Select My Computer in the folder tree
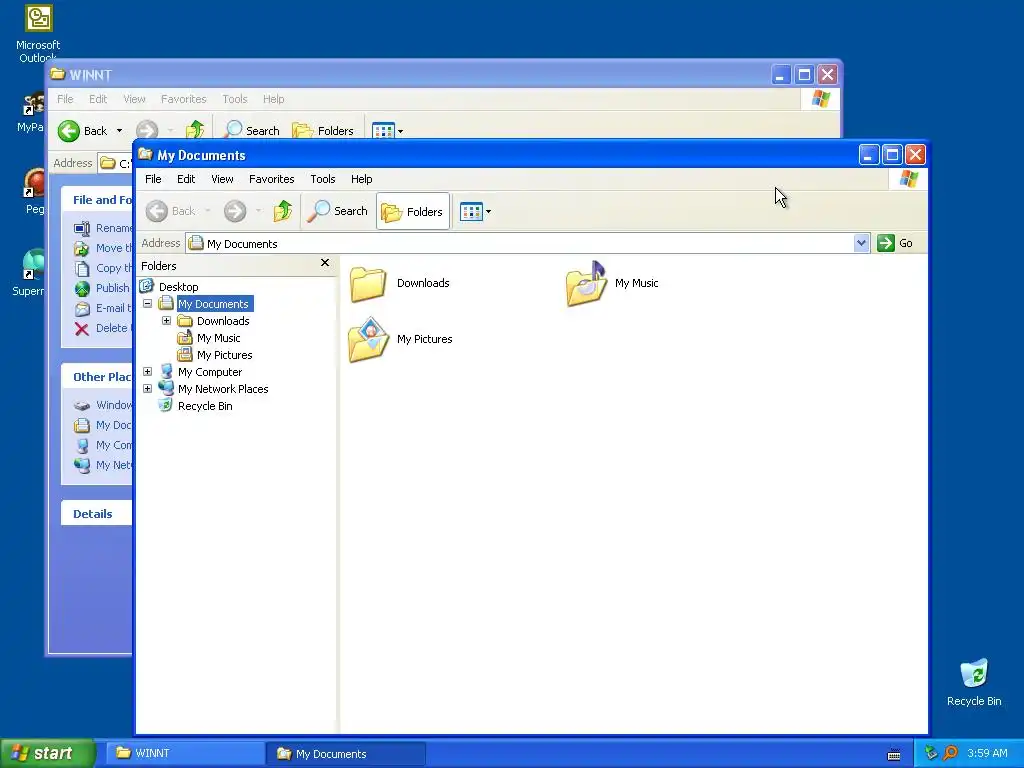This screenshot has width=1024, height=768. (x=210, y=372)
